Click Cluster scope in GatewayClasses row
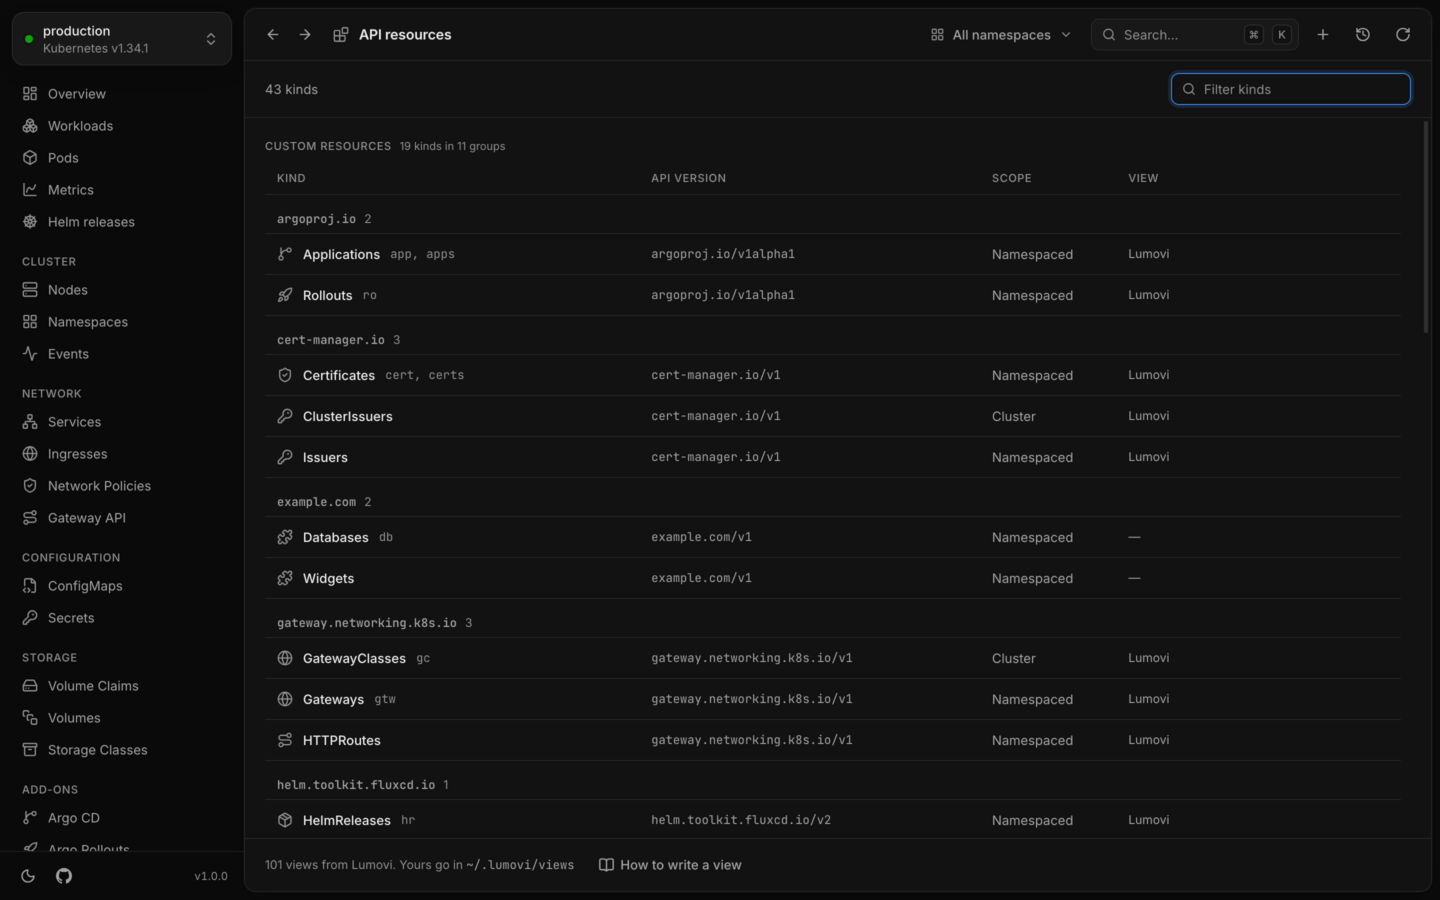1440x900 pixels. tap(1013, 658)
